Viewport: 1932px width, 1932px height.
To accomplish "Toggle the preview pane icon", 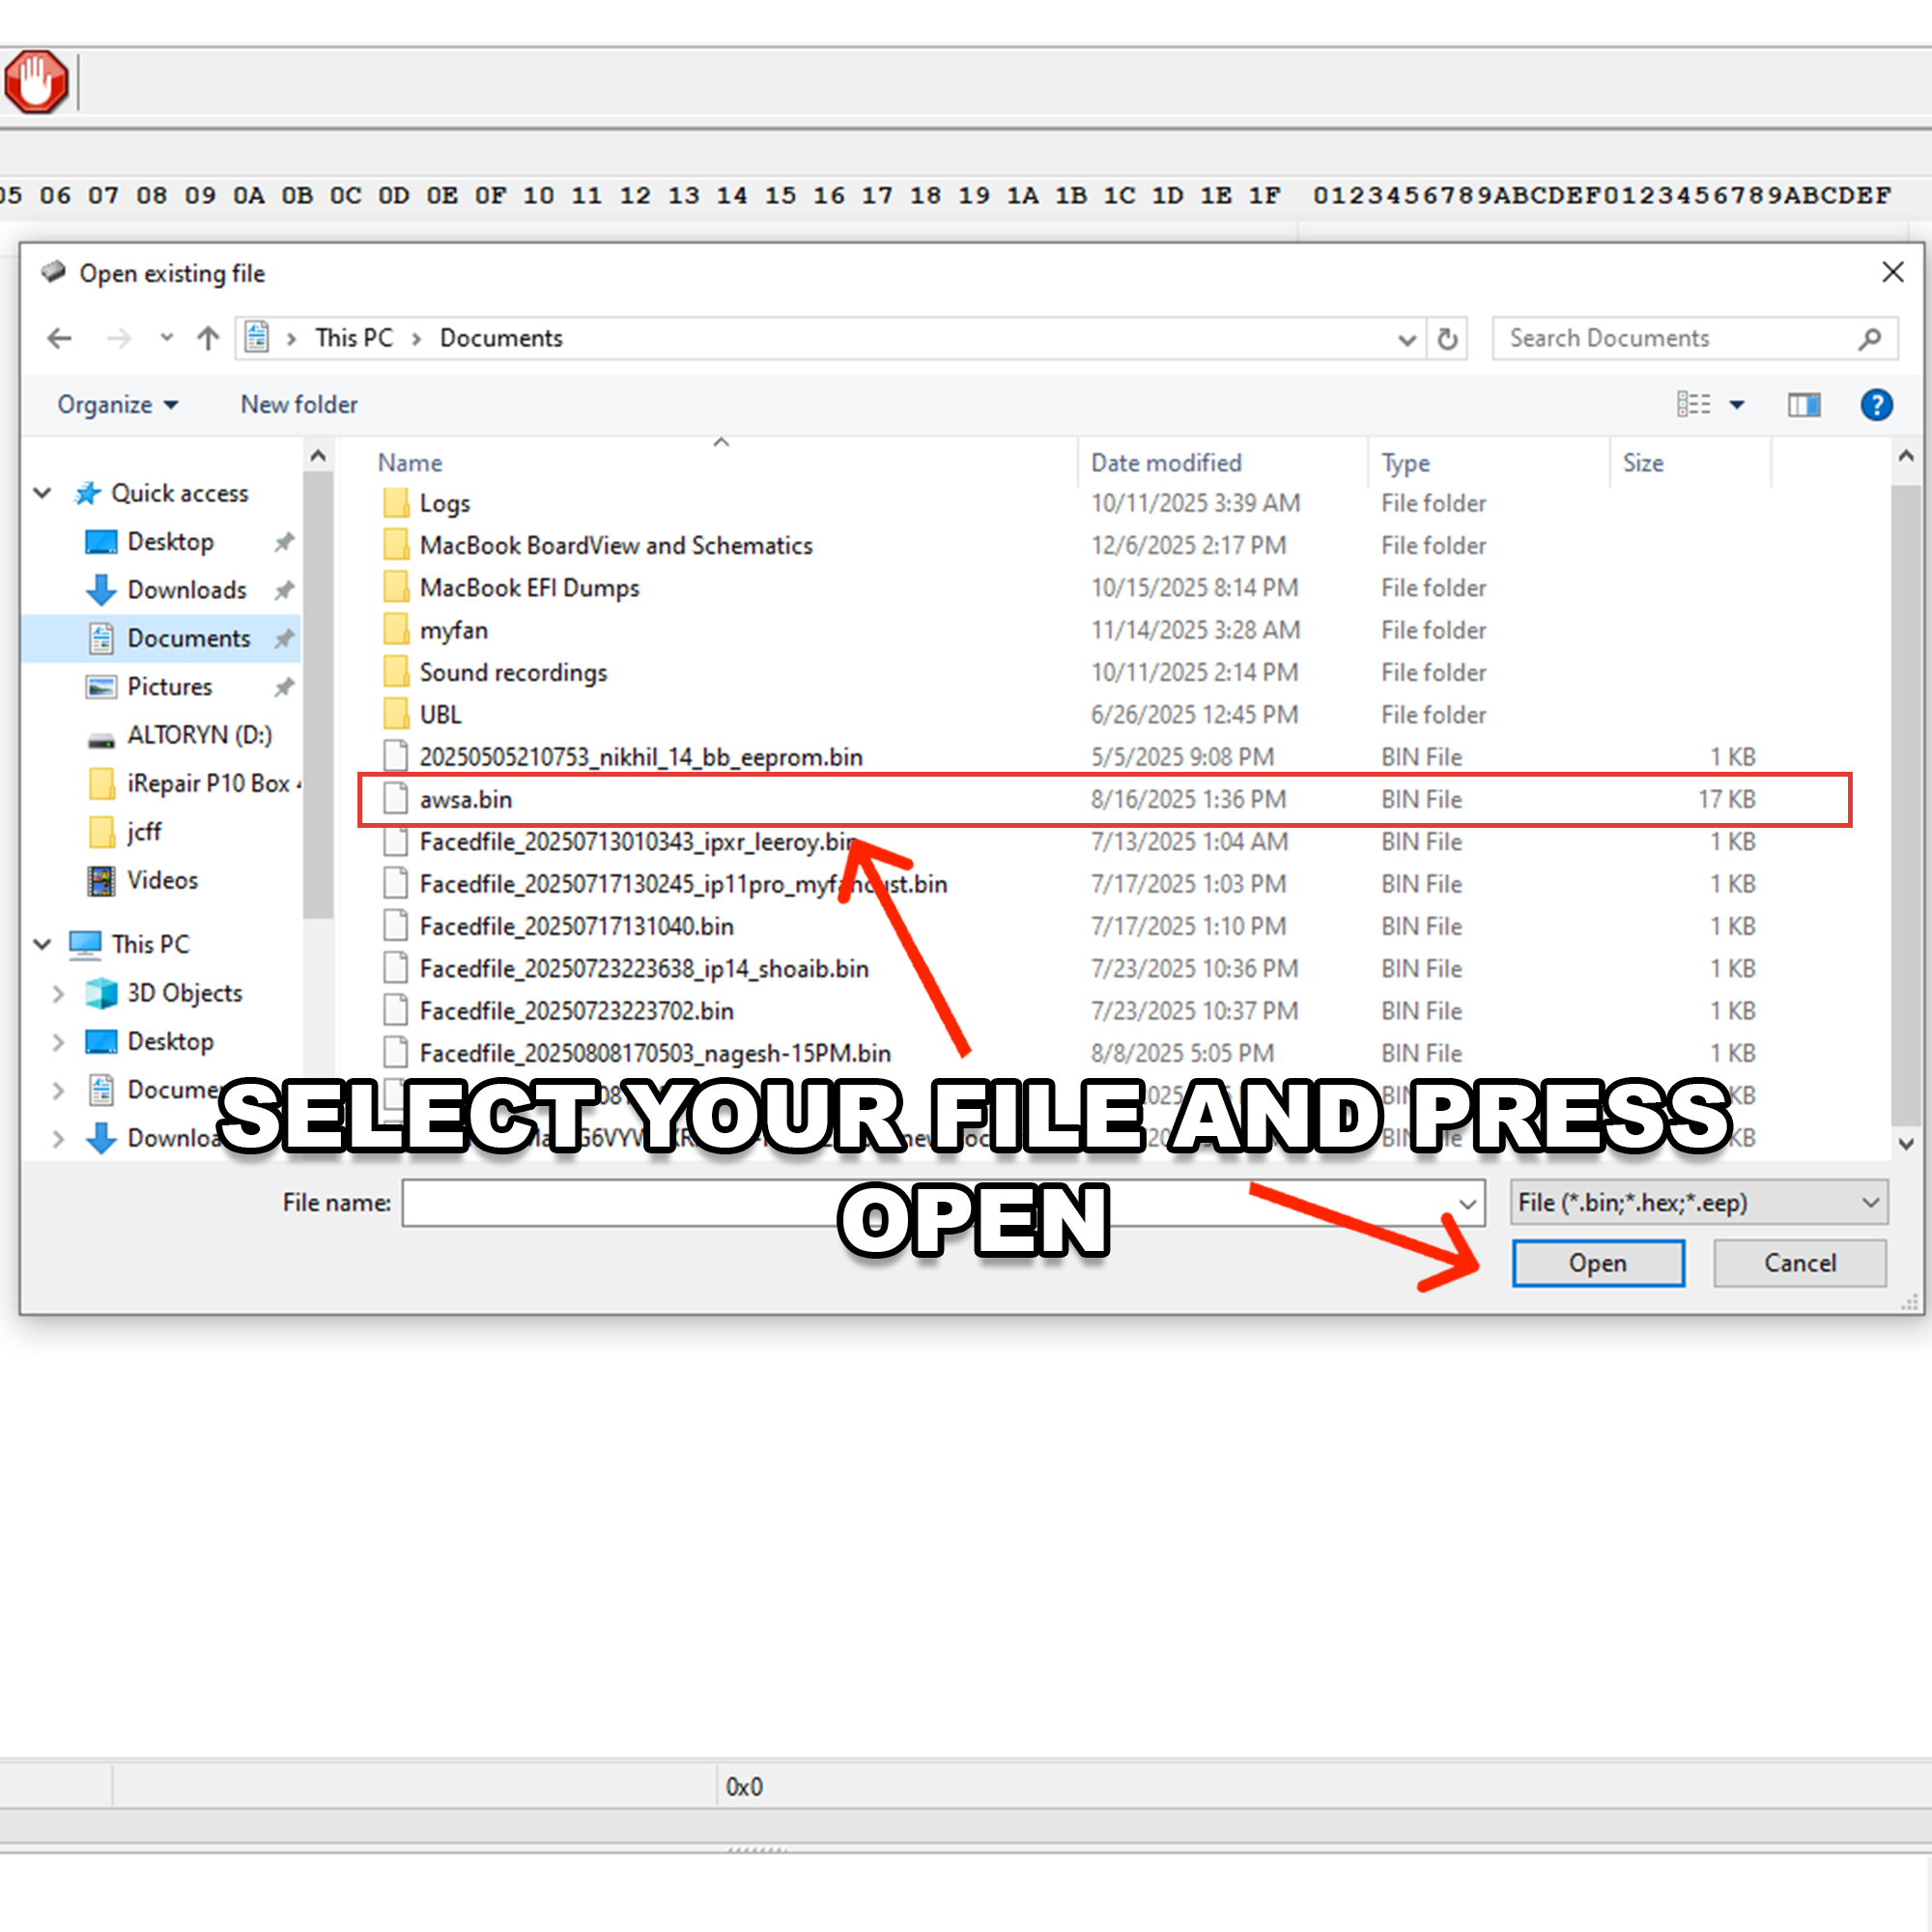I will click(x=1804, y=405).
